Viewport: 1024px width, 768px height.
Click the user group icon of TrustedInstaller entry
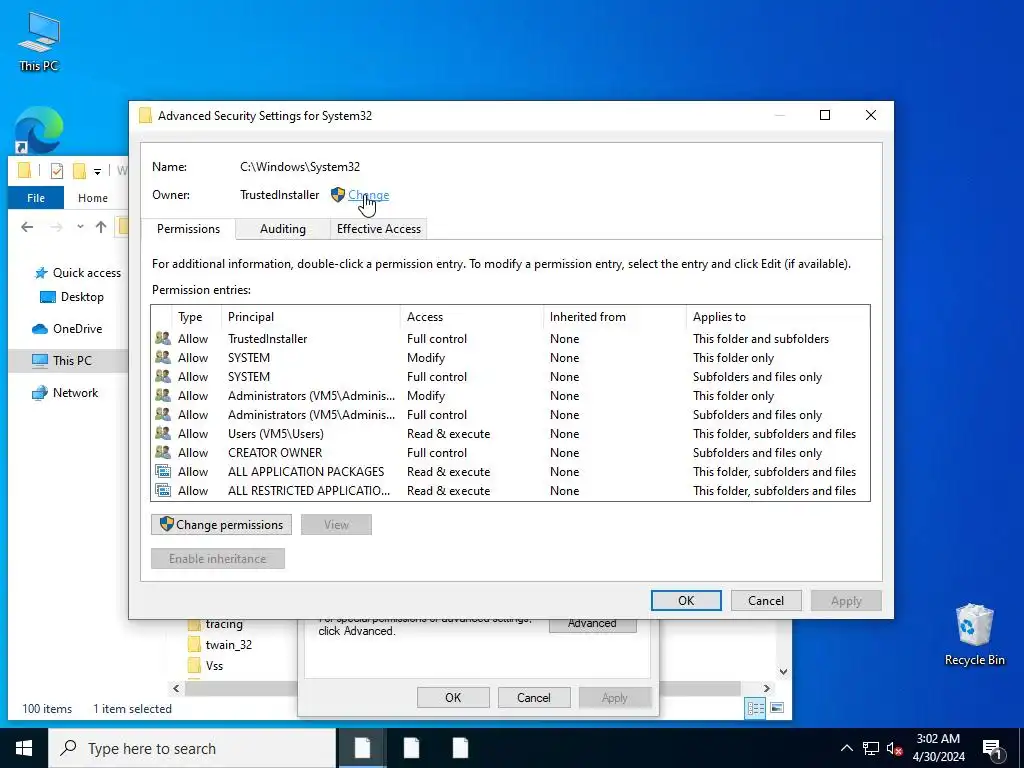tap(163, 338)
